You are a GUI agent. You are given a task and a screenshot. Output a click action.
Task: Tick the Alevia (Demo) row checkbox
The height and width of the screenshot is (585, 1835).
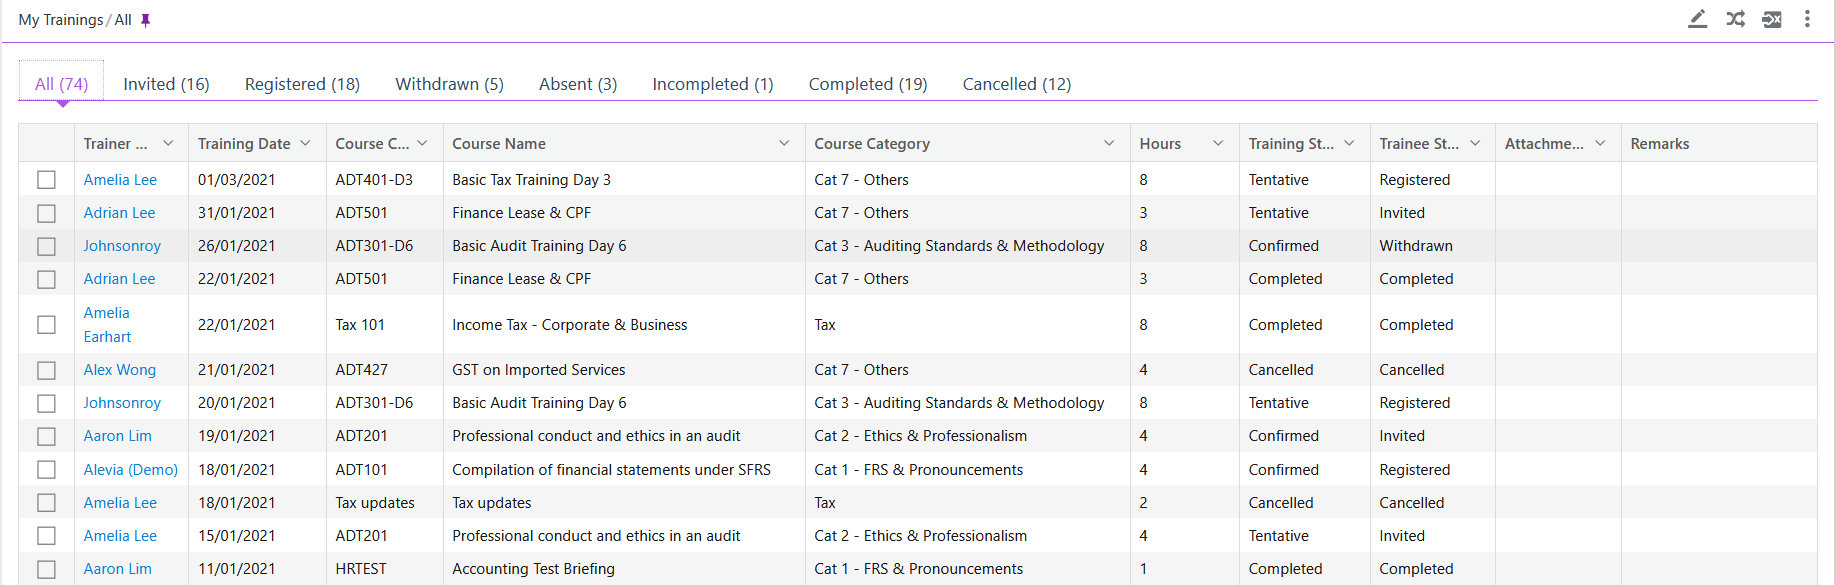click(46, 470)
